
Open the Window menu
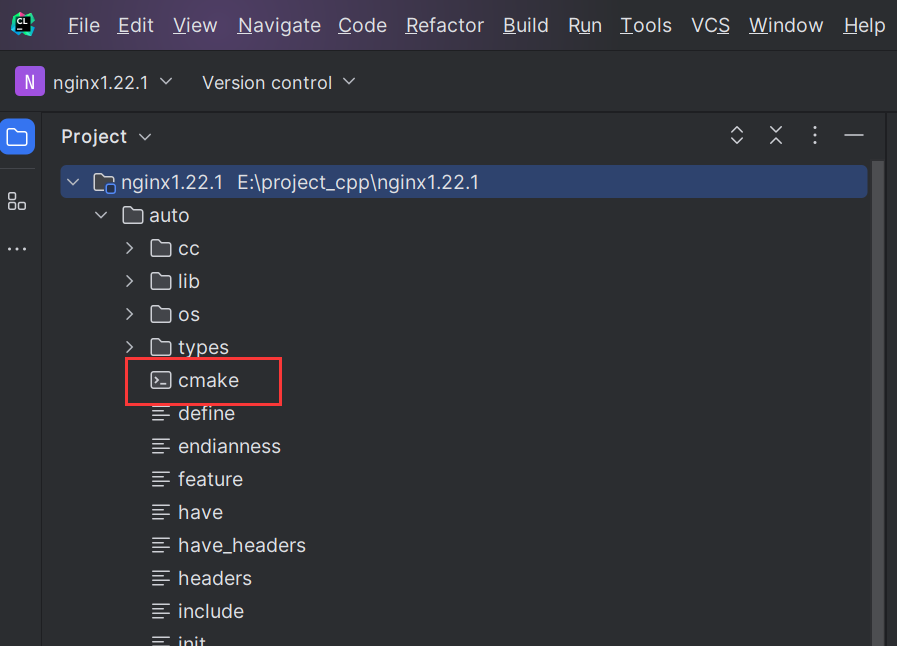pyautogui.click(x=786, y=25)
